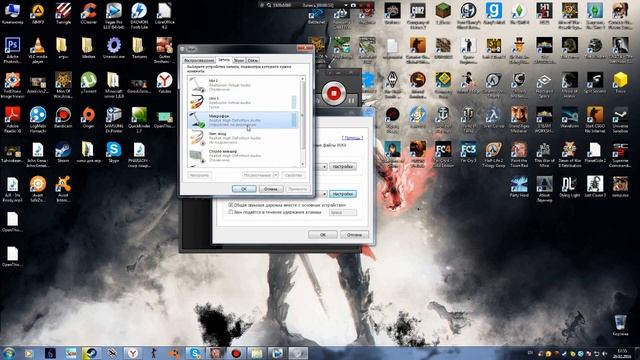
Task: Click OK in Bandicam settings window
Action: 322,235
